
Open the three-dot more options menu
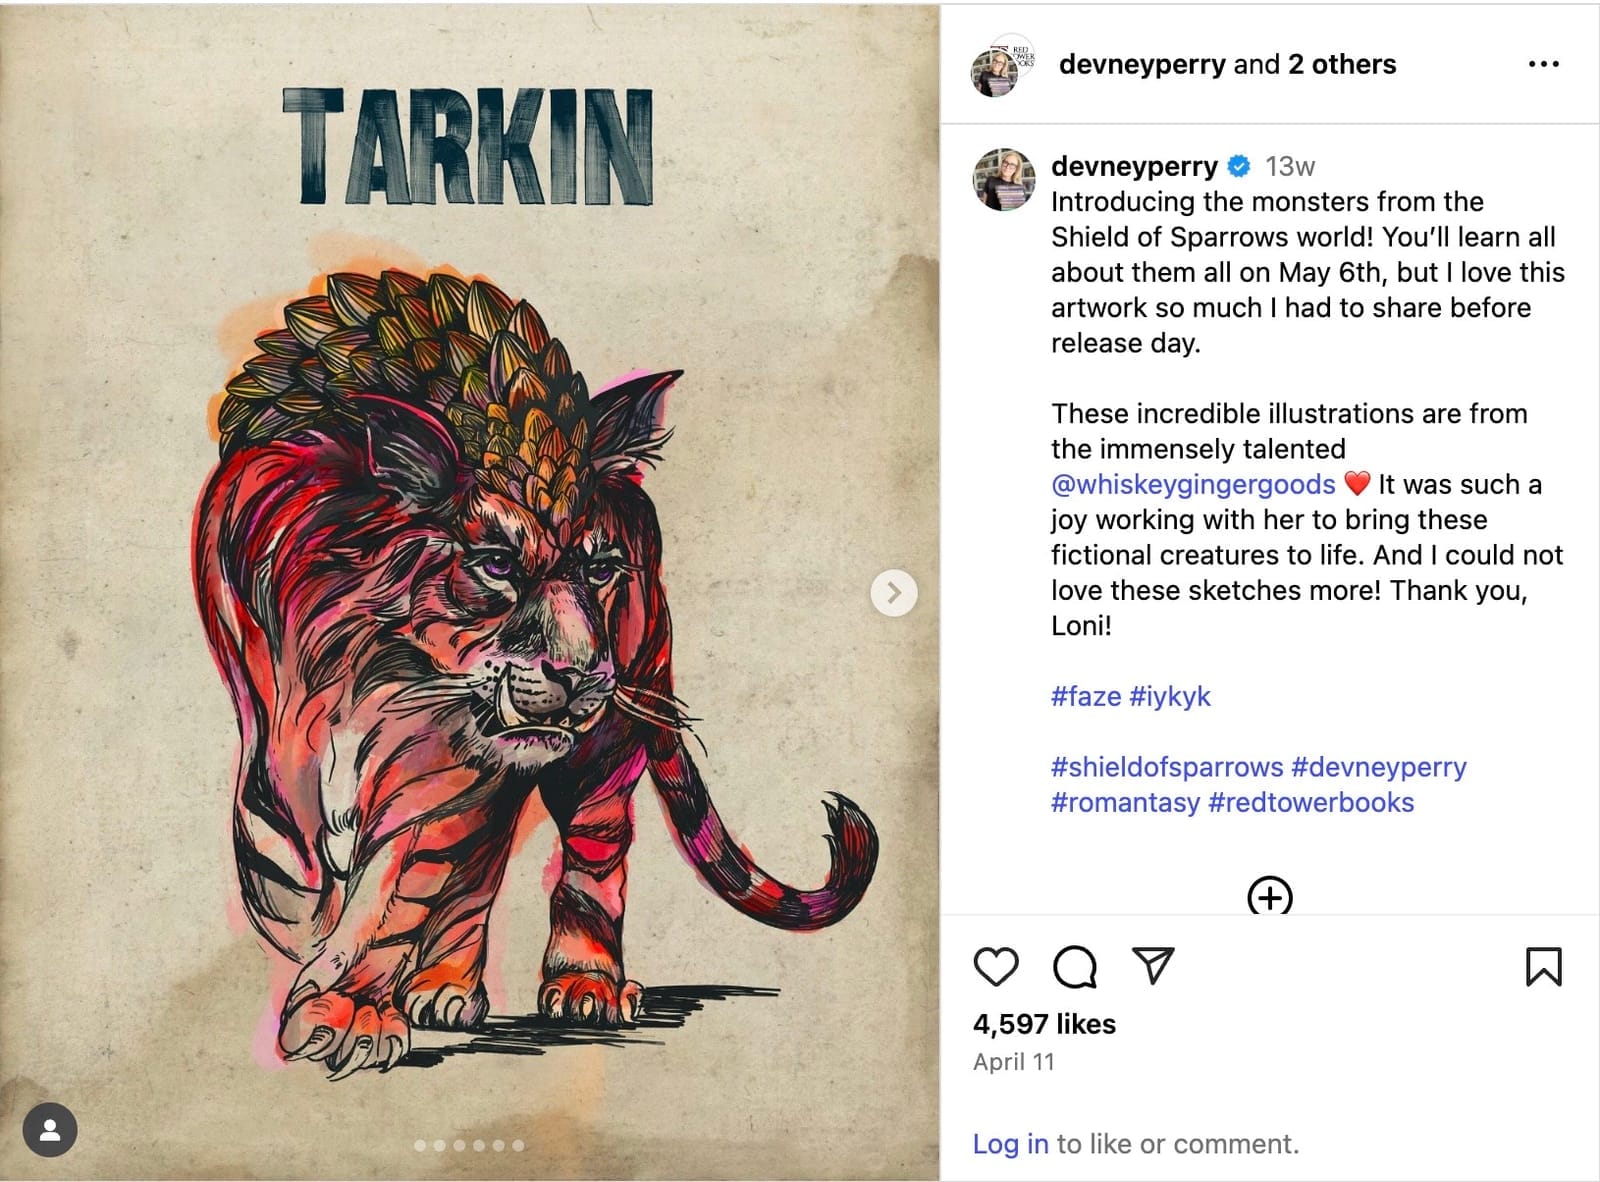(x=1543, y=64)
